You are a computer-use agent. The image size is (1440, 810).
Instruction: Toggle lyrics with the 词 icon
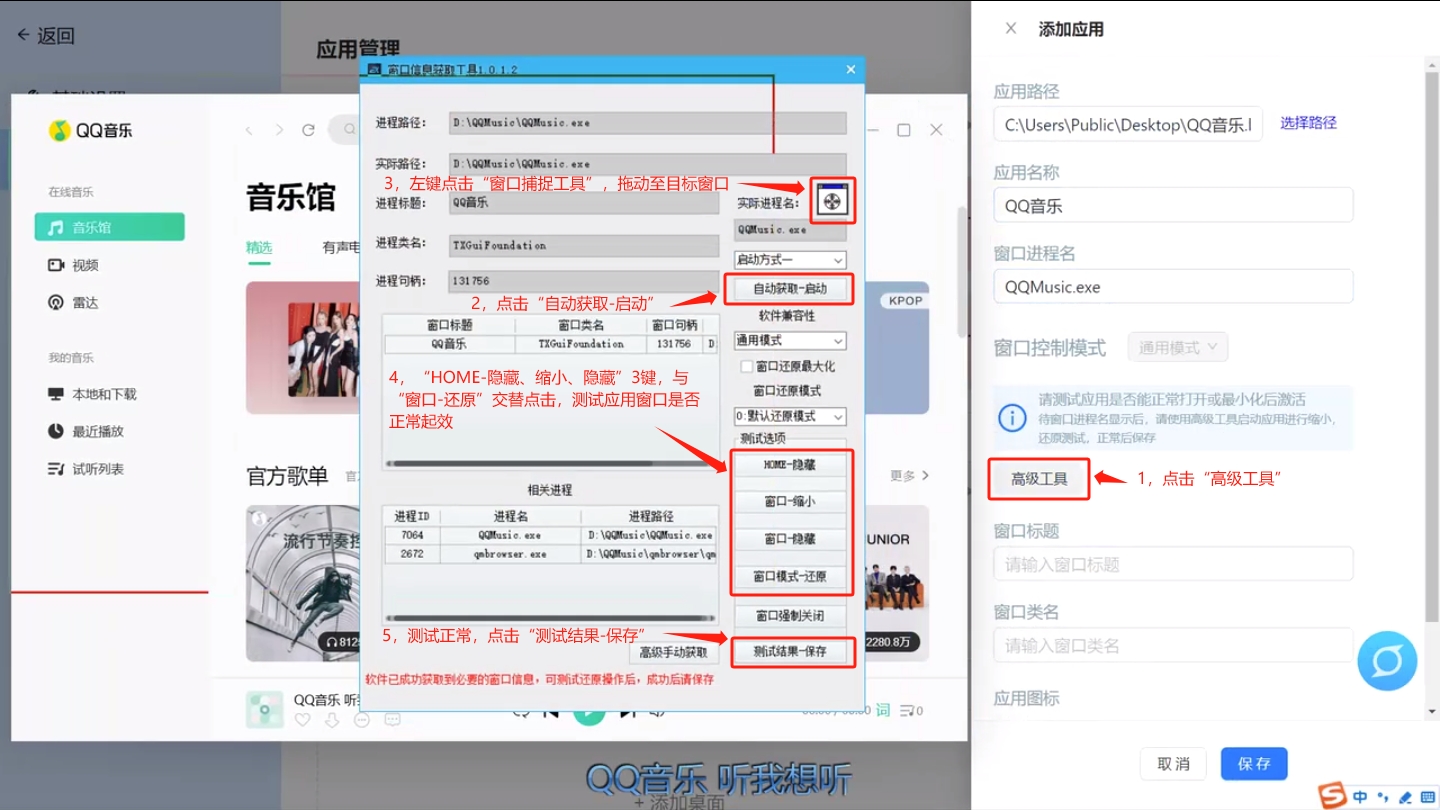click(883, 710)
